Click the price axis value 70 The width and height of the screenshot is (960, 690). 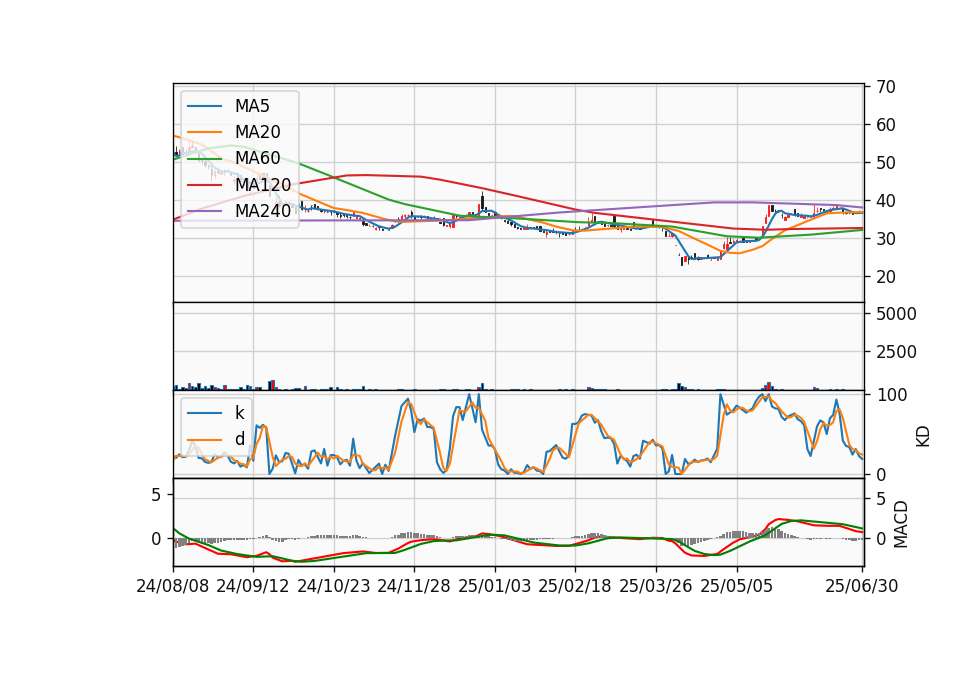coord(886,87)
